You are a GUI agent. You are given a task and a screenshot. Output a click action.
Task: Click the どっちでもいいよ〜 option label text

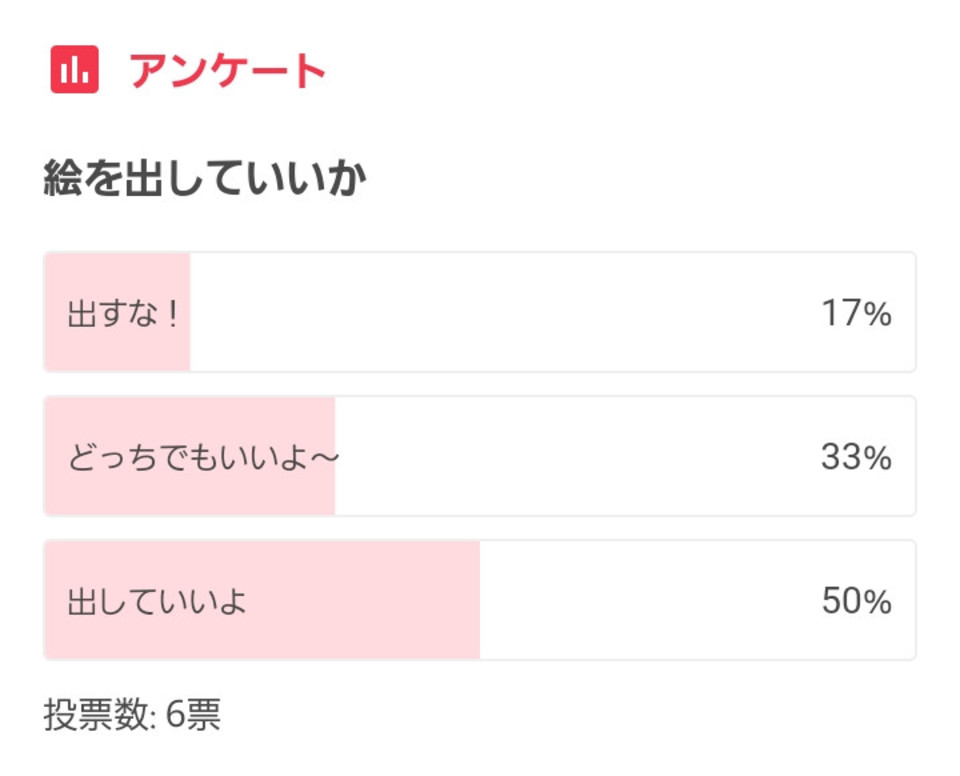203,458
